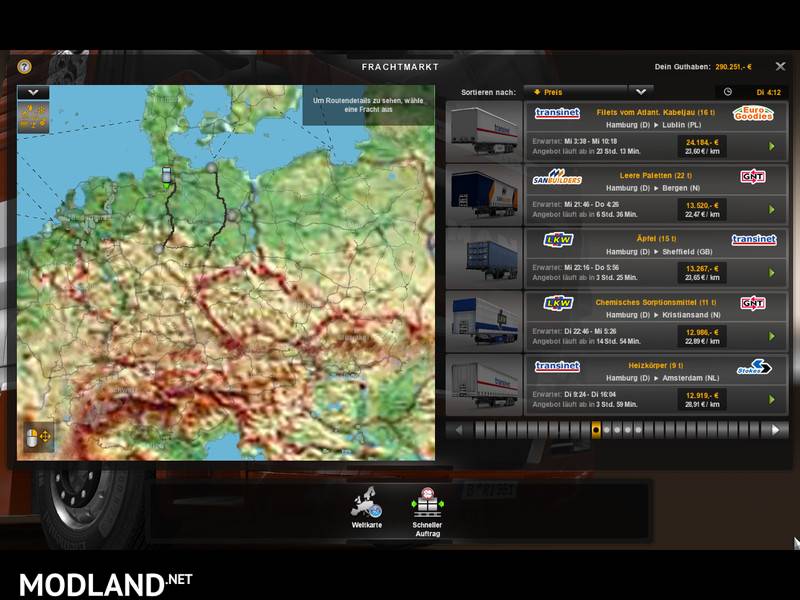
Task: Click the GNT logo in the Bergen job
Action: click(753, 177)
